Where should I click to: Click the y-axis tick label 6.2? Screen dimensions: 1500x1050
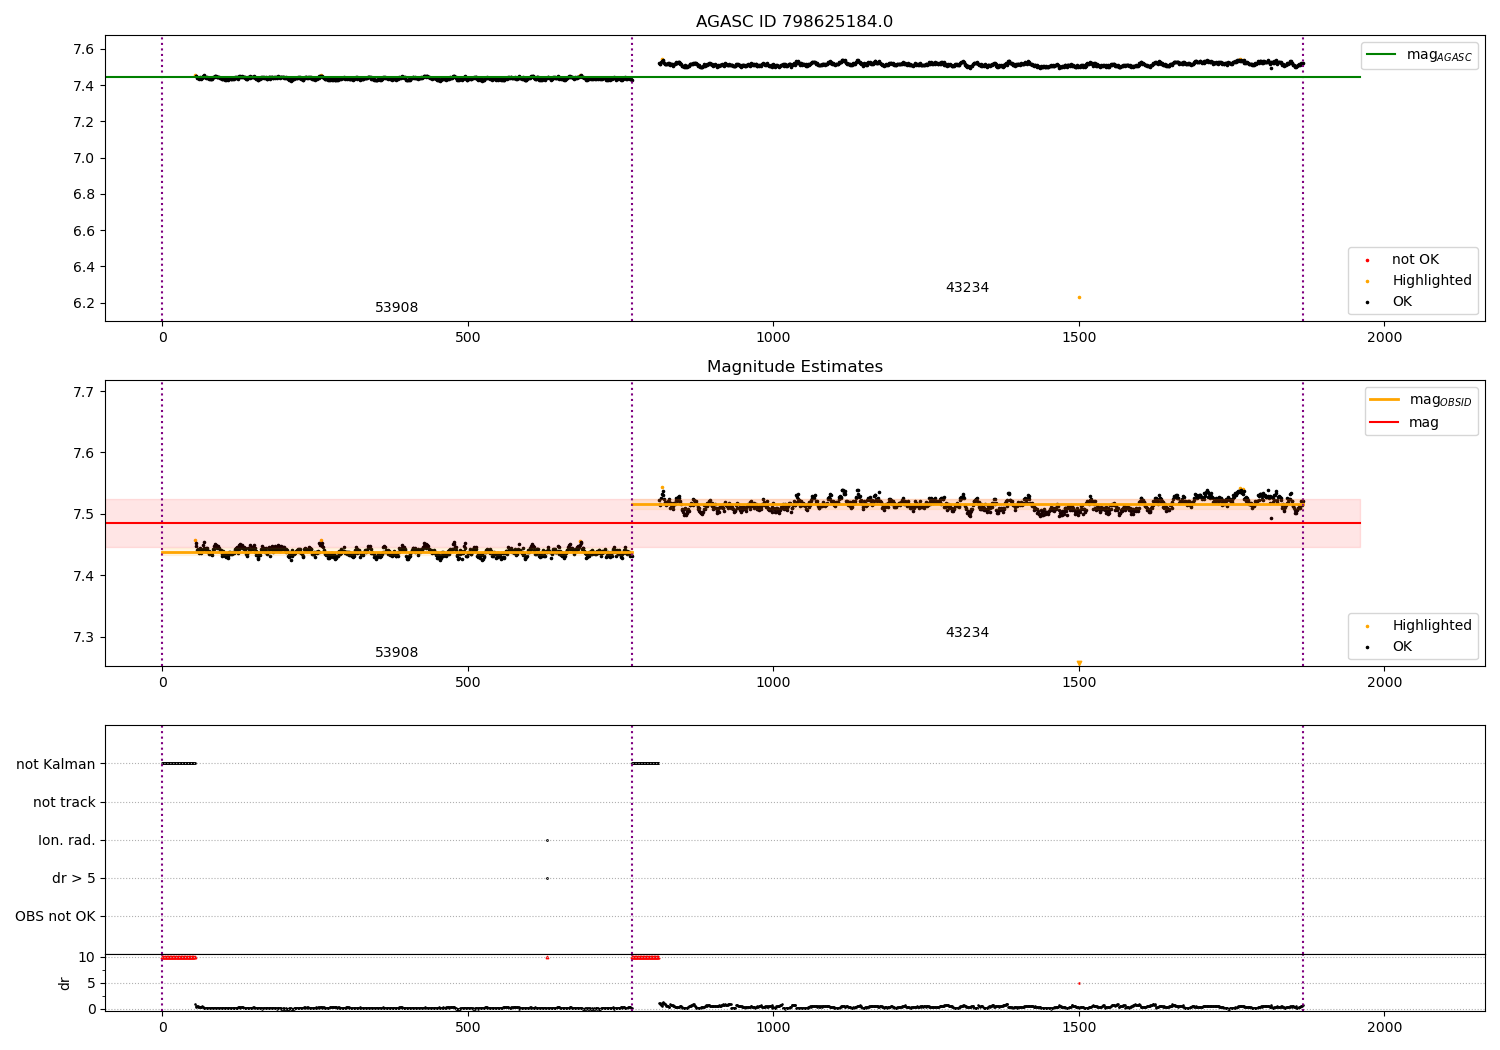[x=84, y=303]
